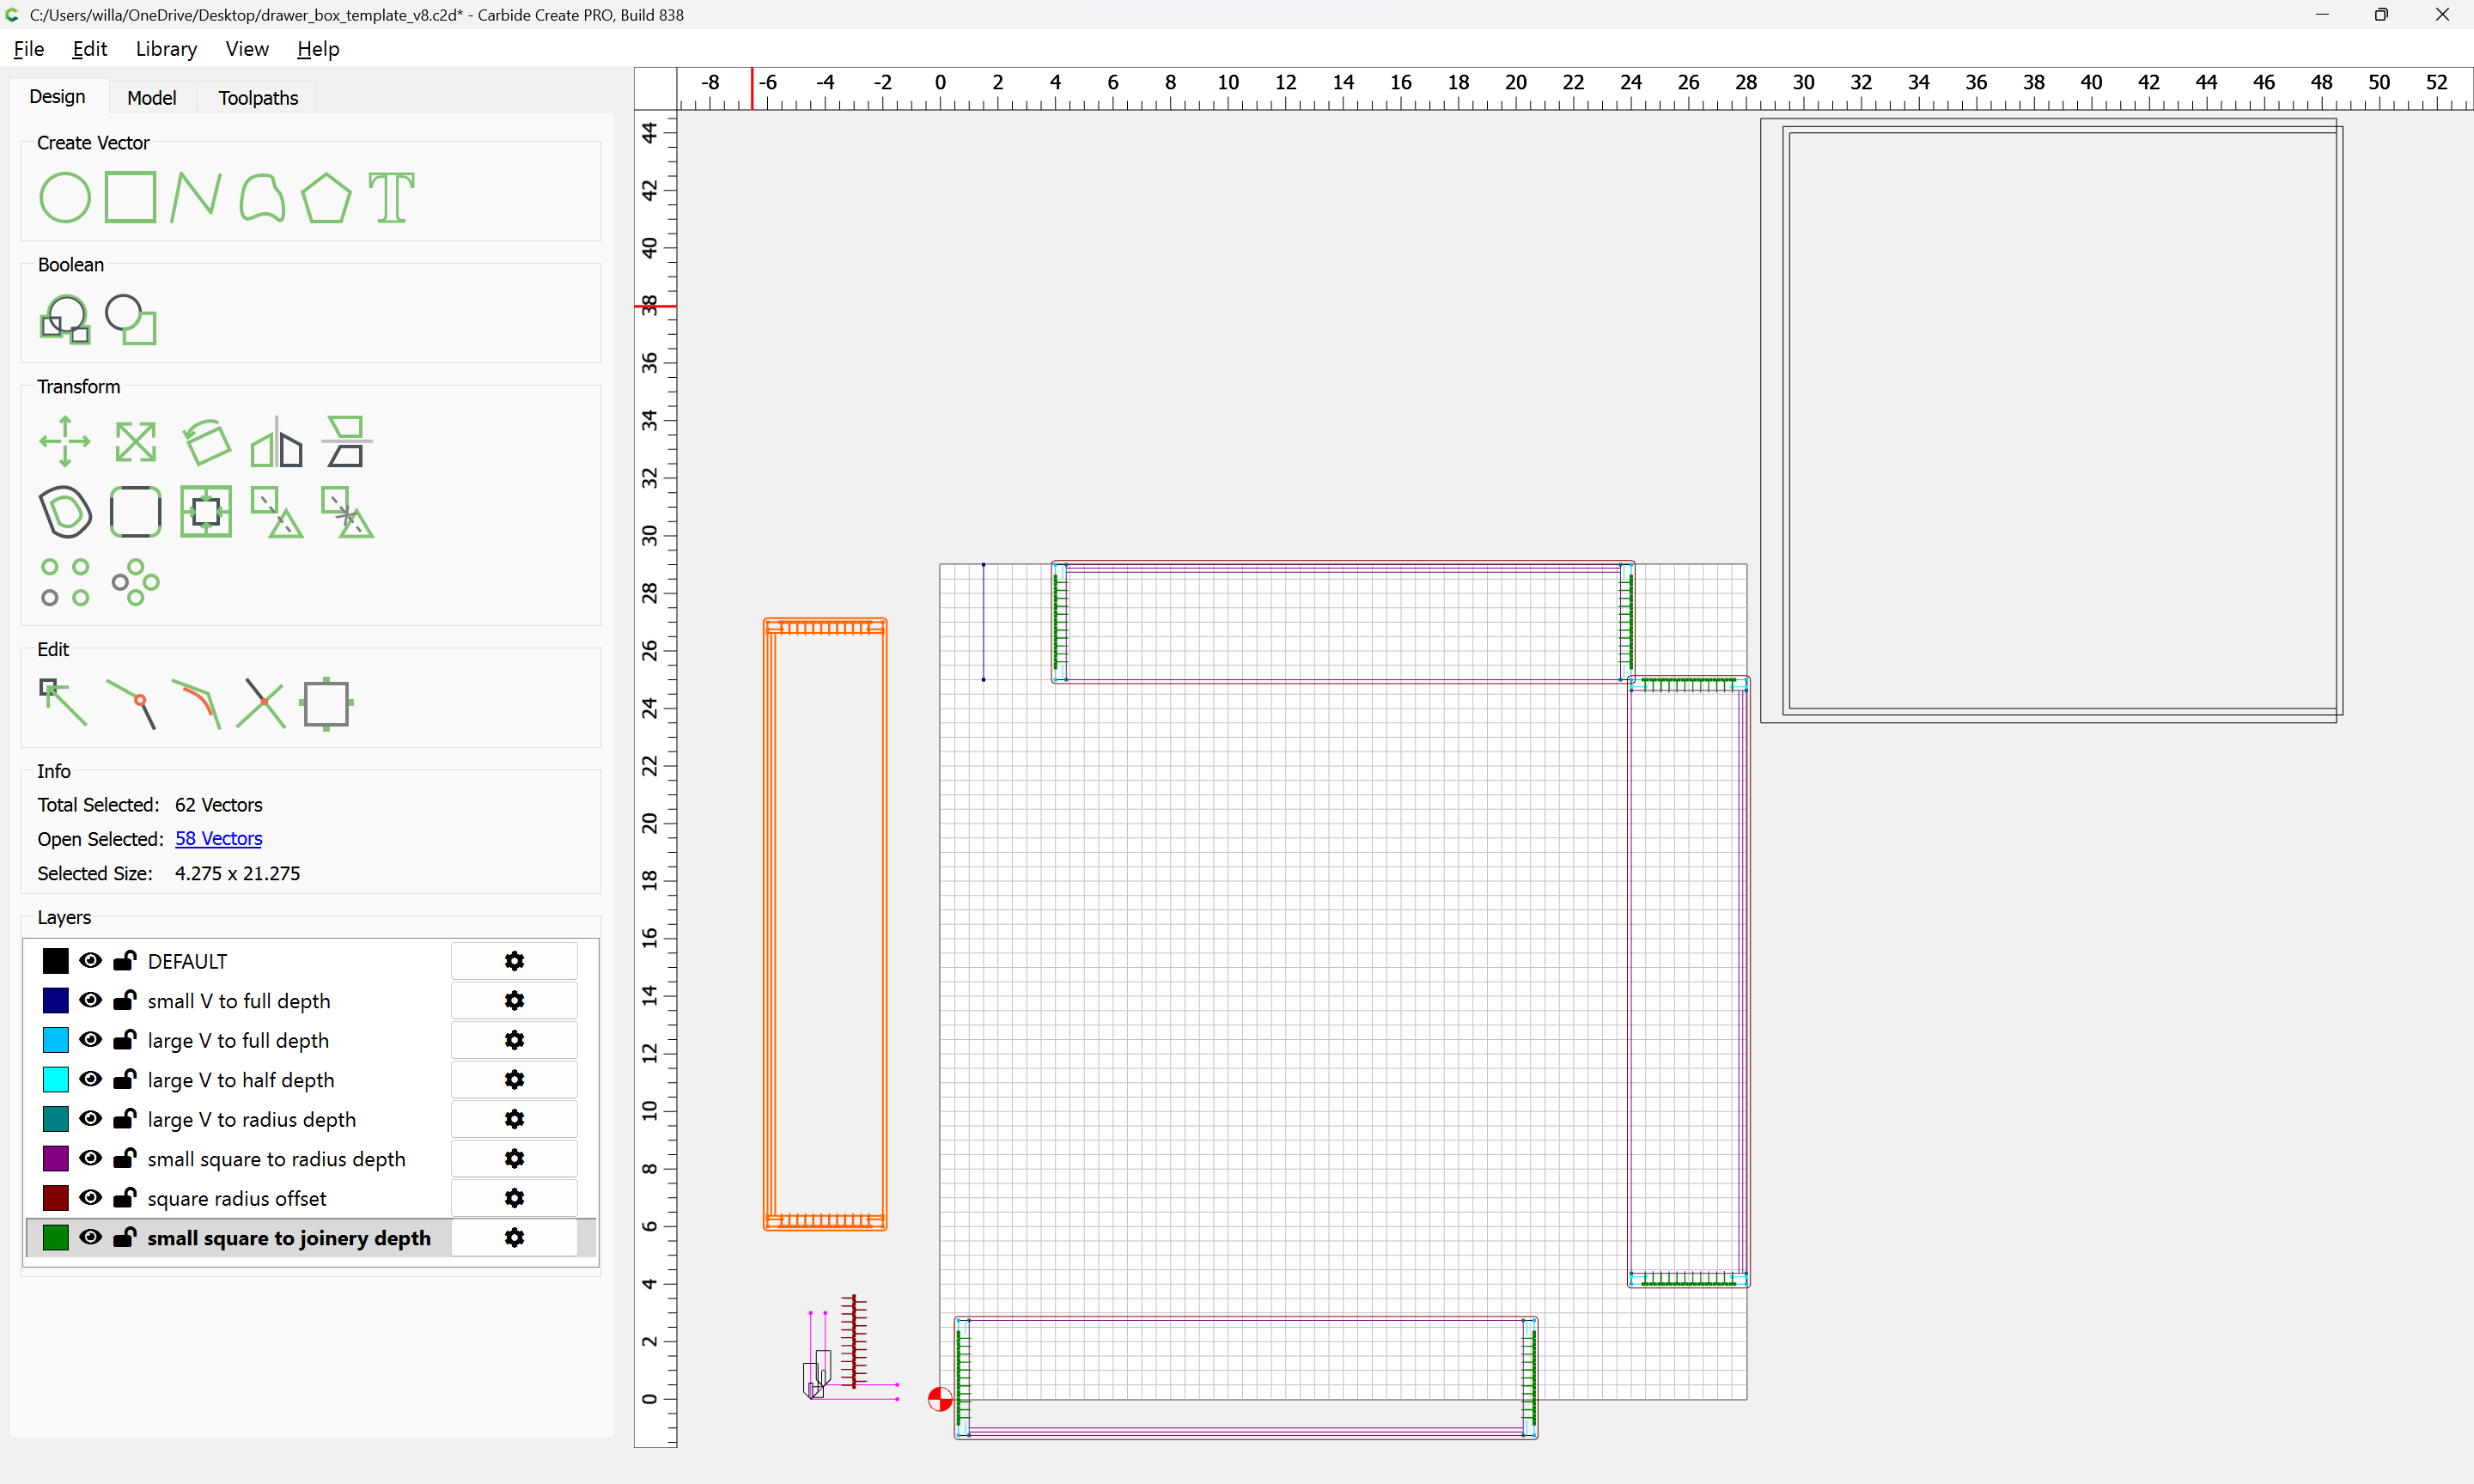Click the Trim vectors scissors icon
Image resolution: width=2474 pixels, height=1484 pixels.
[261, 703]
